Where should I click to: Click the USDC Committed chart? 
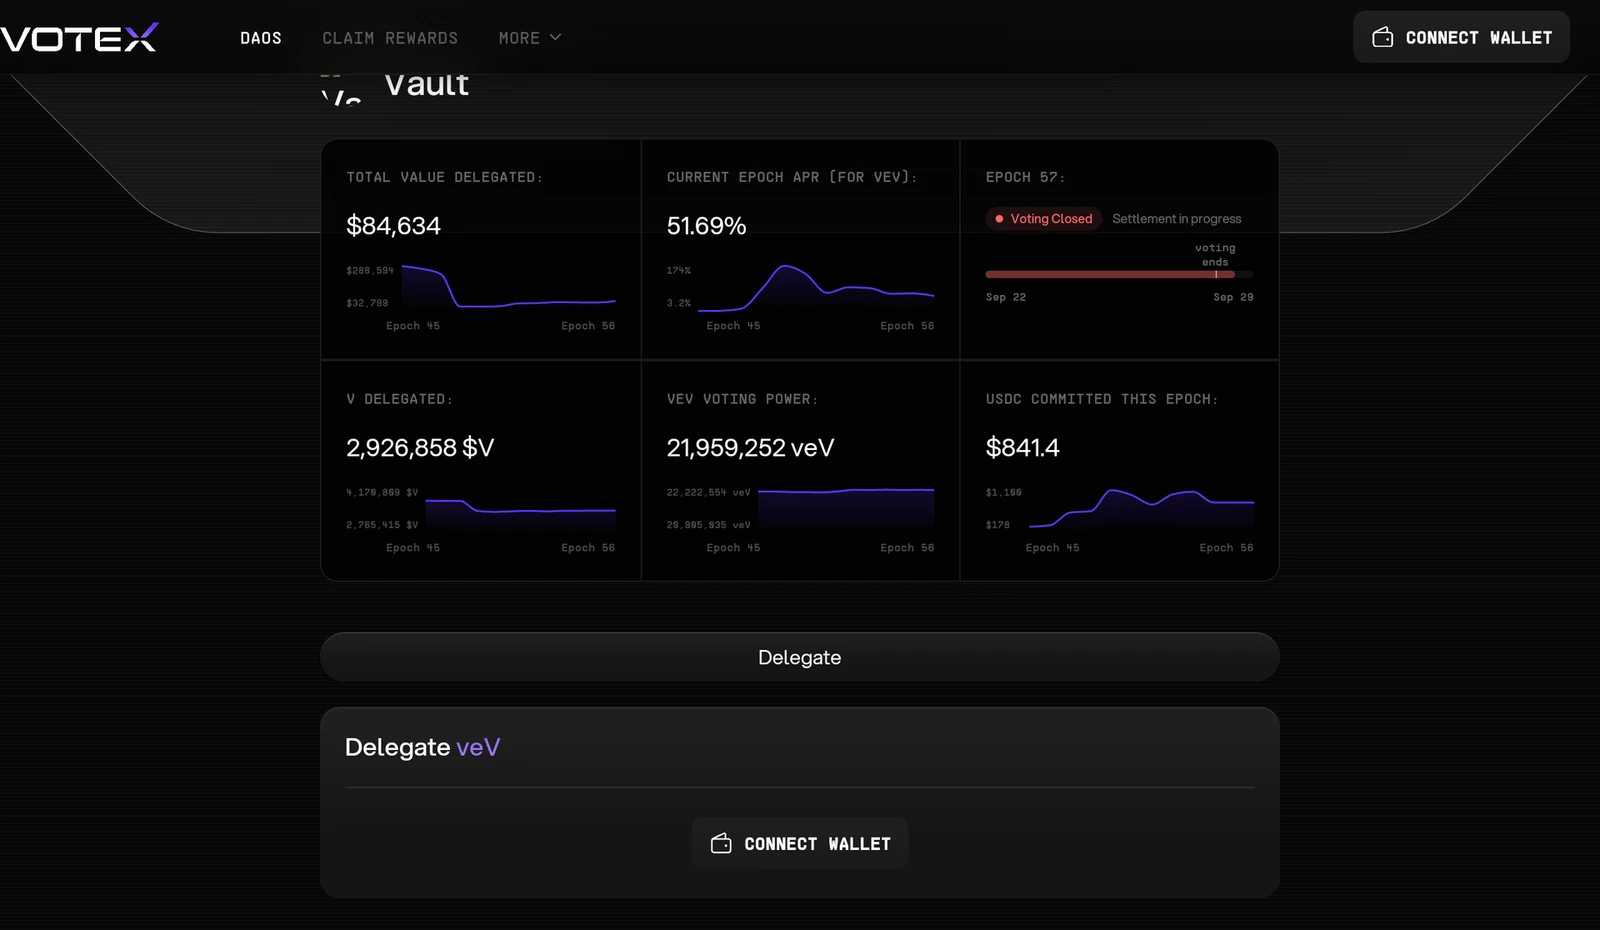coord(1141,508)
